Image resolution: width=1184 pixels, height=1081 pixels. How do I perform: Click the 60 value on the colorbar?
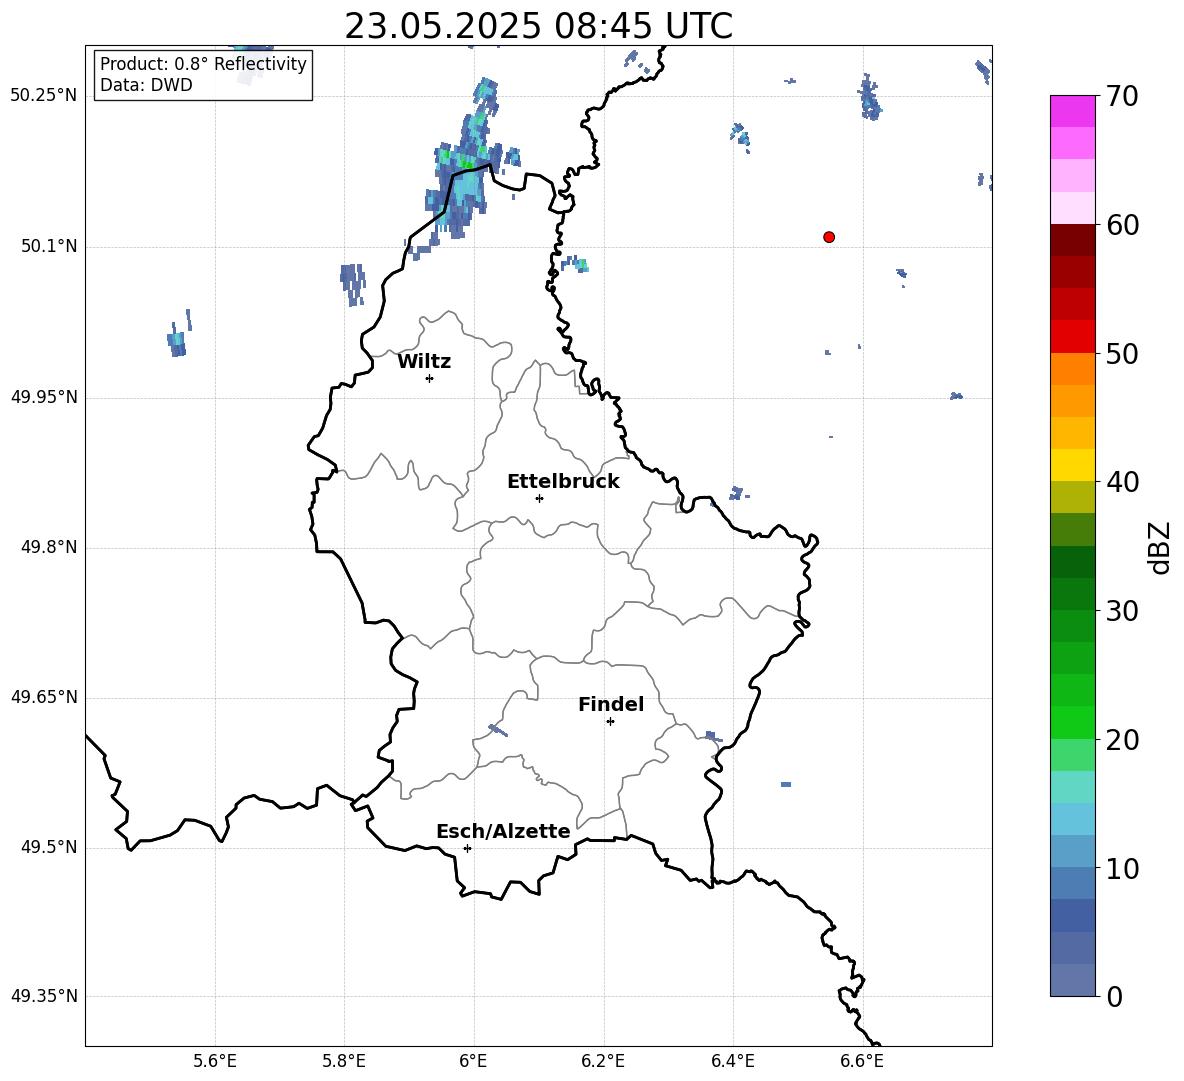coord(1122,225)
